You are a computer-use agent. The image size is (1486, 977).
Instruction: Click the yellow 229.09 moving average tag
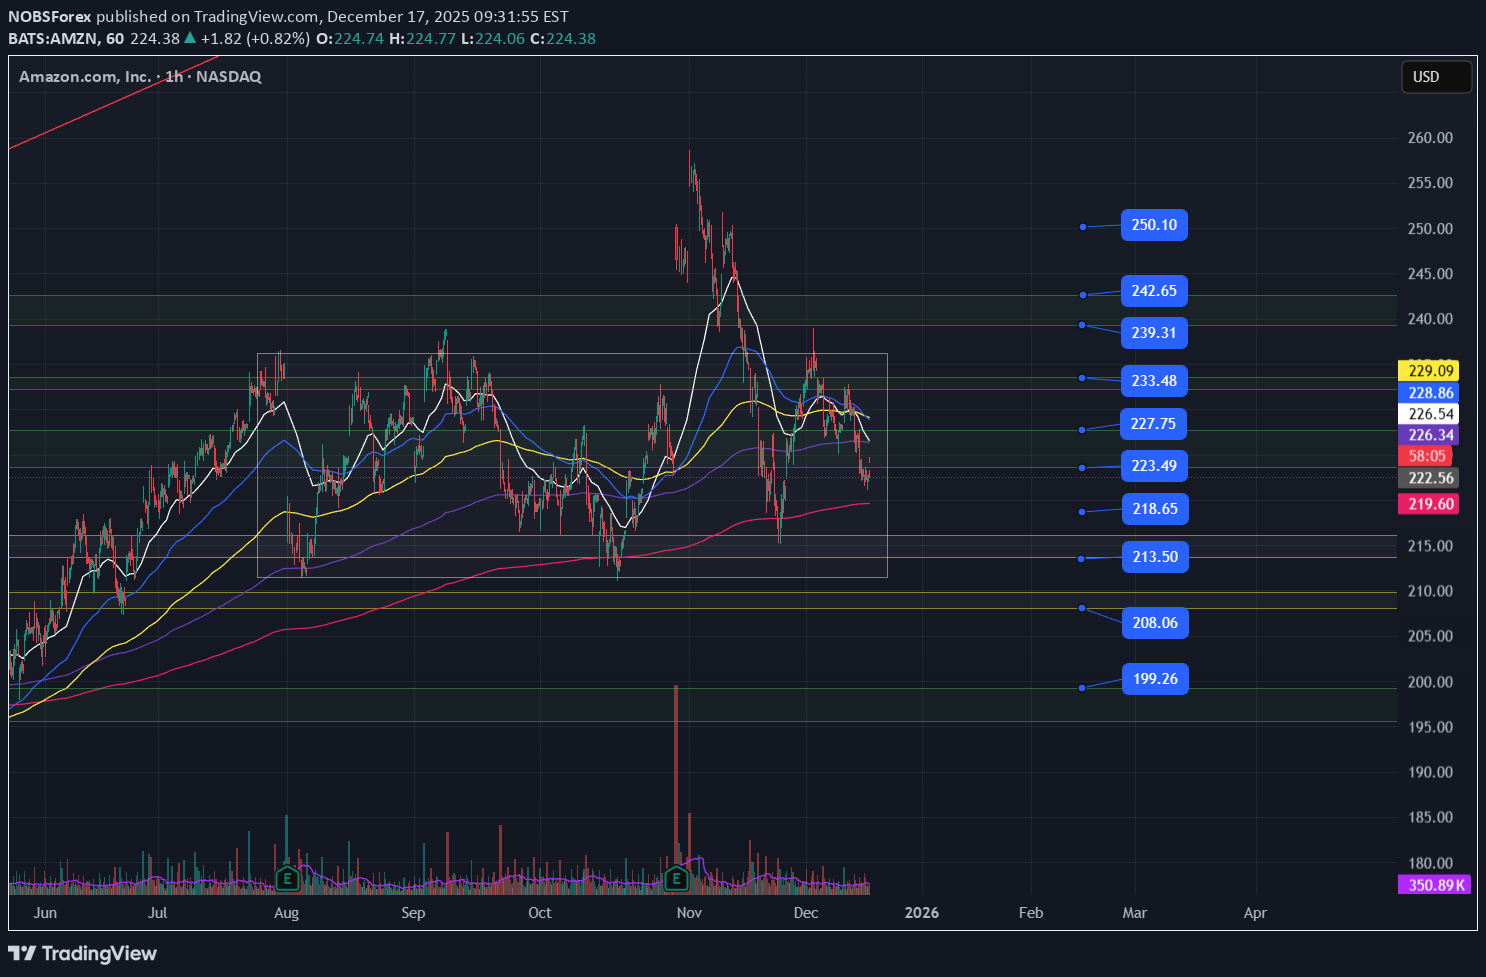pos(1431,371)
